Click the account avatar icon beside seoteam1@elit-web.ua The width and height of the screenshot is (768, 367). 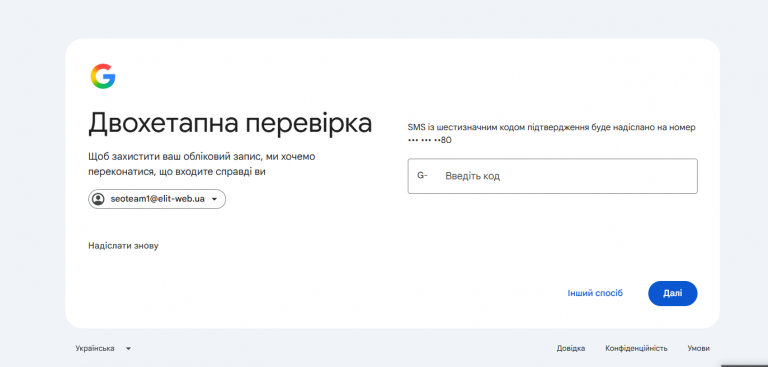(98, 199)
